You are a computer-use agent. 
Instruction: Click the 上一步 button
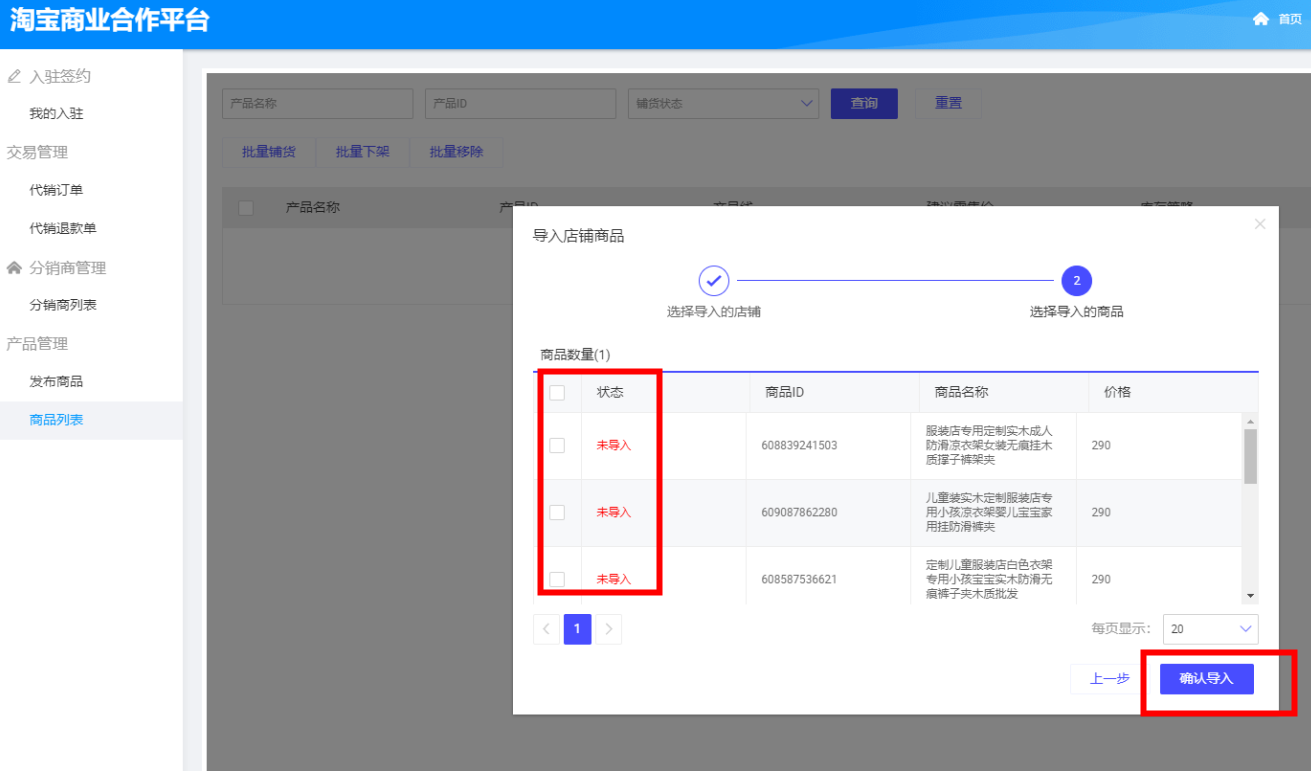click(1109, 679)
